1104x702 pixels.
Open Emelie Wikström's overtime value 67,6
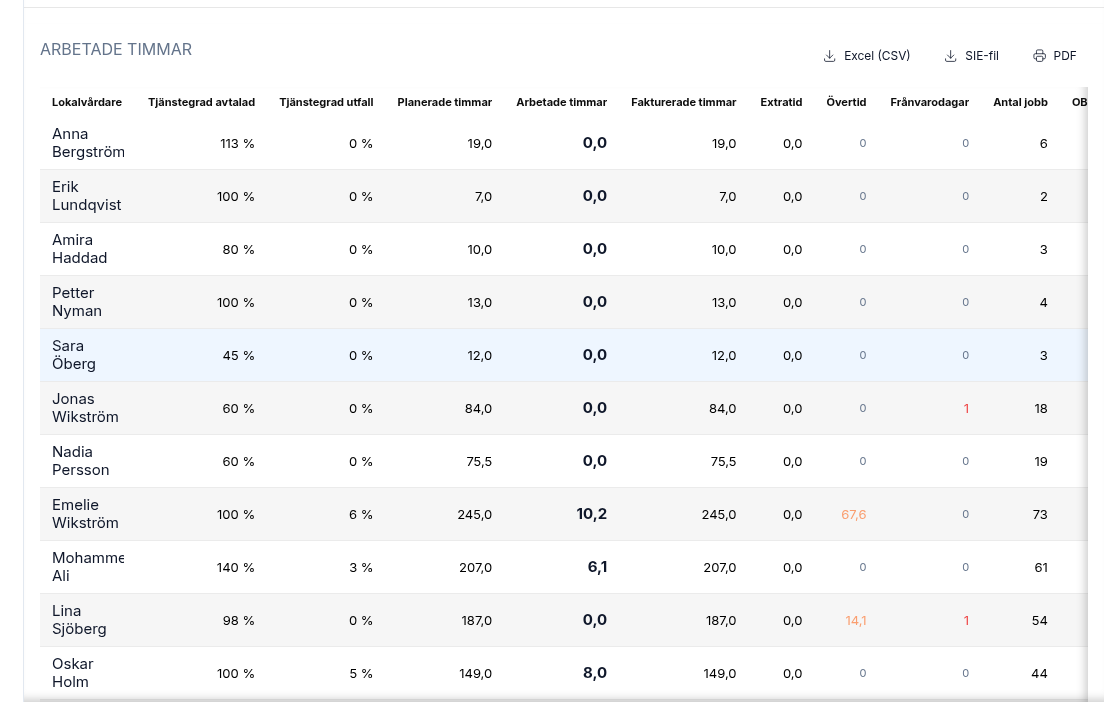click(x=853, y=515)
